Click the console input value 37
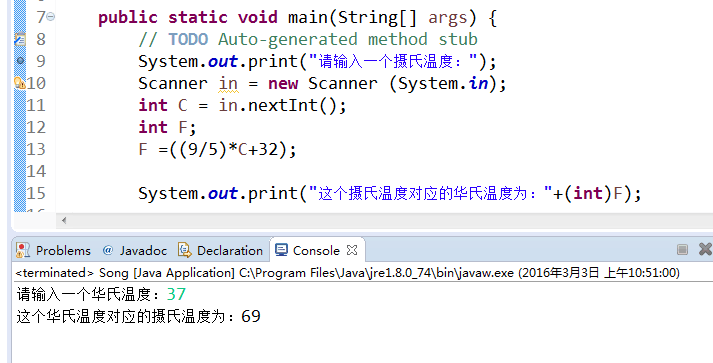Image resolution: width=713 pixels, height=363 pixels. coord(176,295)
